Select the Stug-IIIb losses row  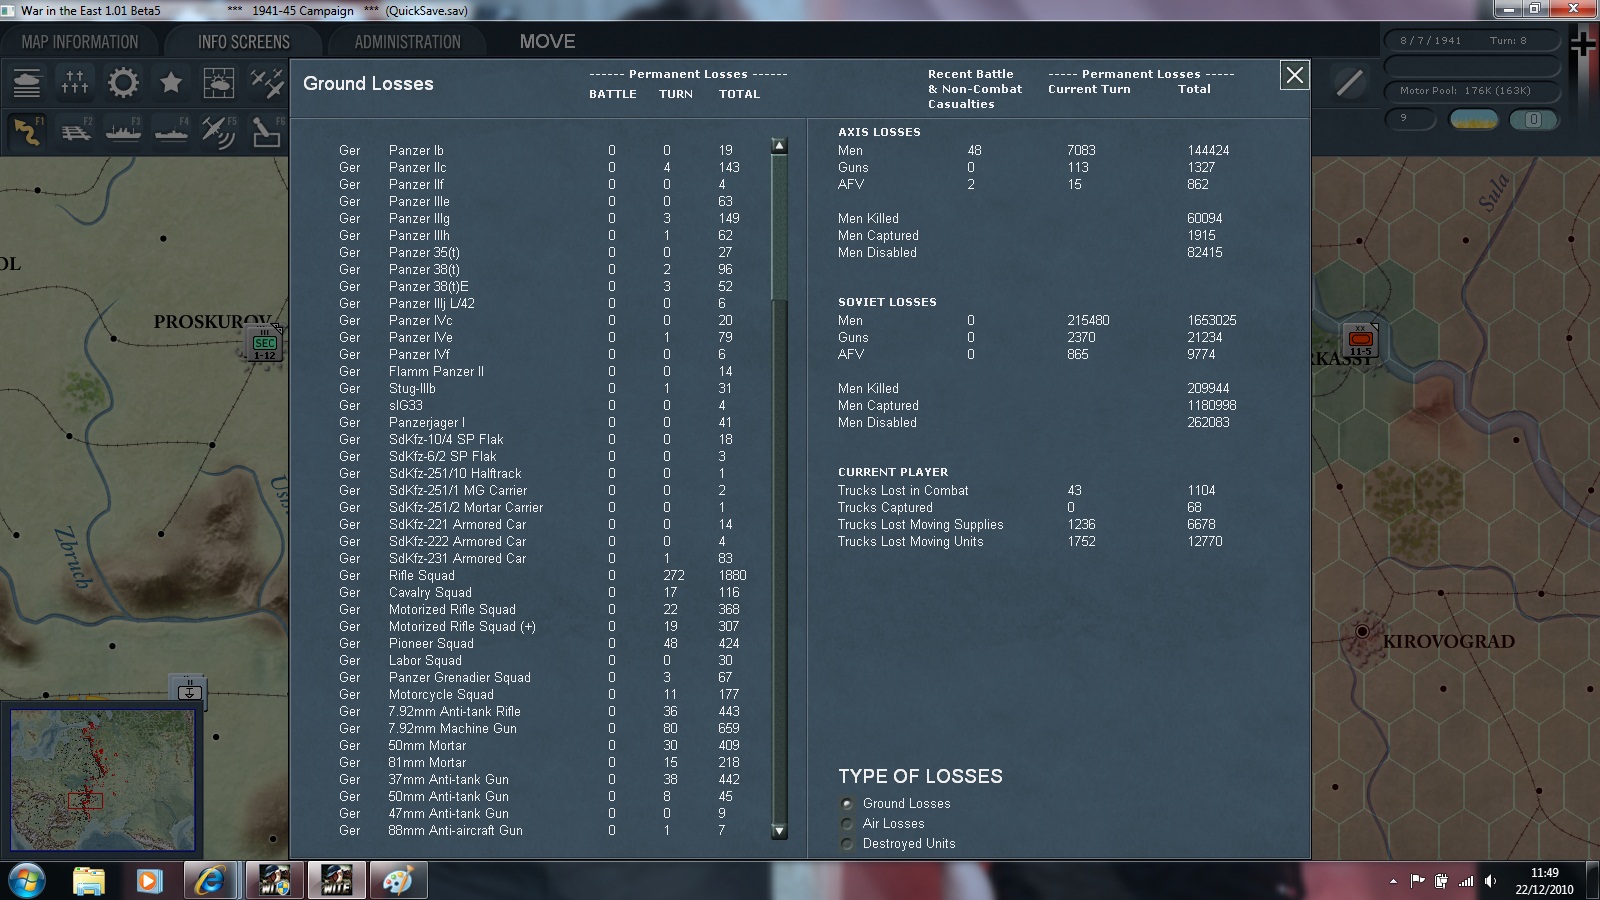545,389
